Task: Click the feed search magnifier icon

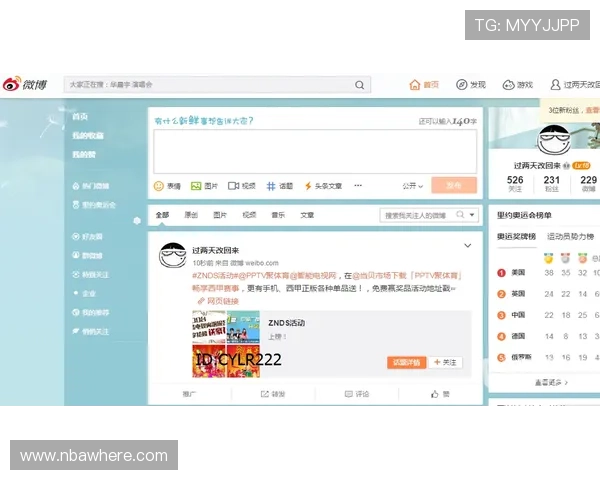Action: click(x=460, y=215)
